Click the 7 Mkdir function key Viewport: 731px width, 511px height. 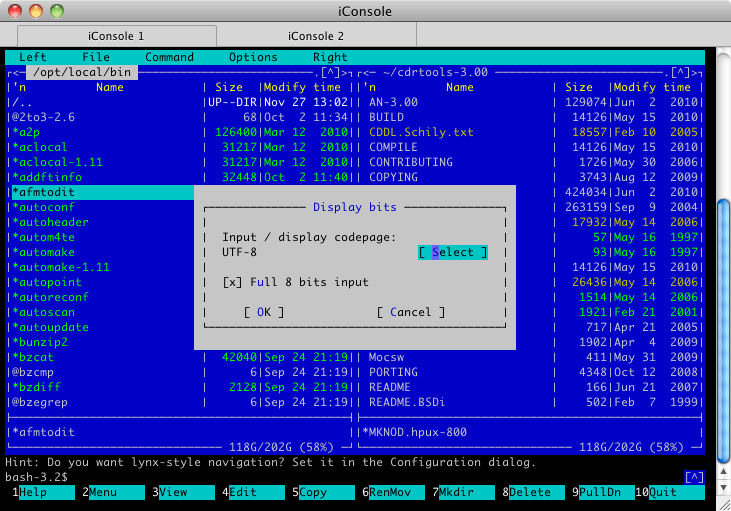(x=463, y=492)
